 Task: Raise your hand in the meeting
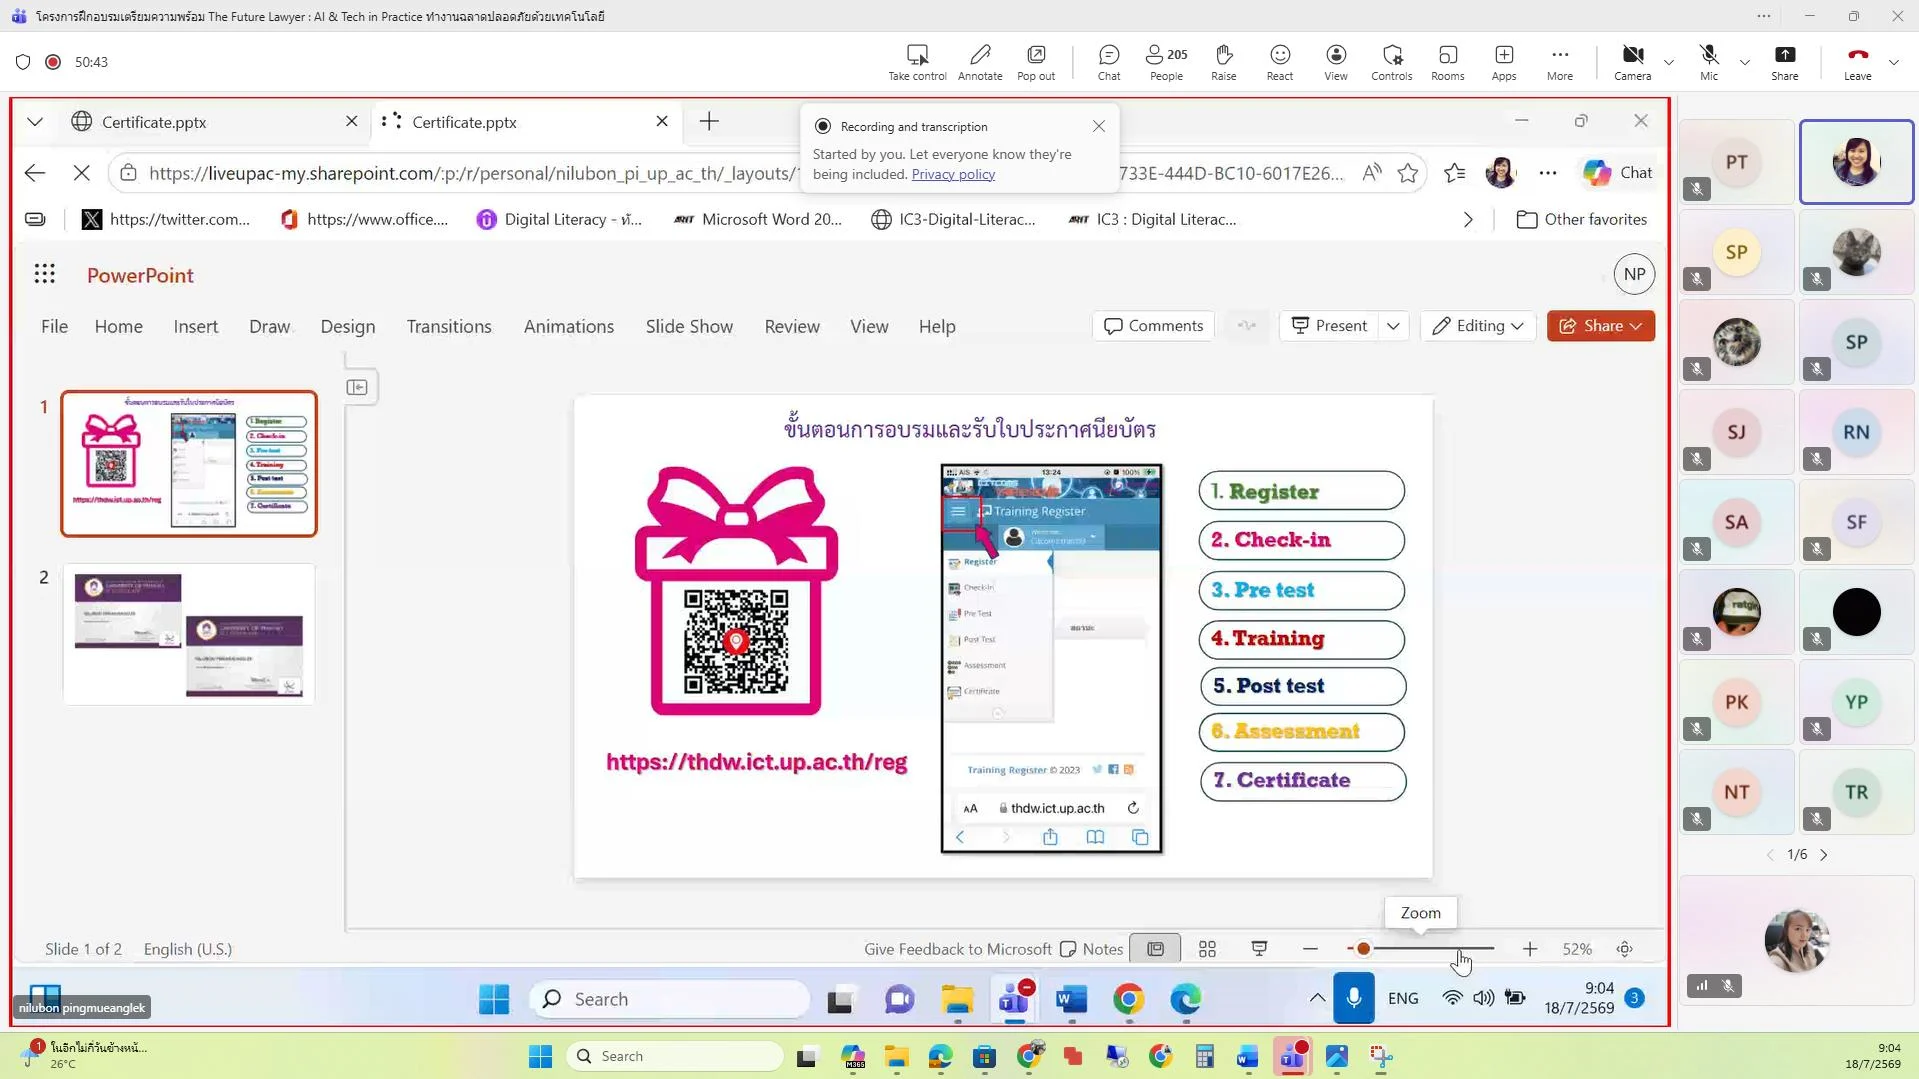pyautogui.click(x=1223, y=62)
